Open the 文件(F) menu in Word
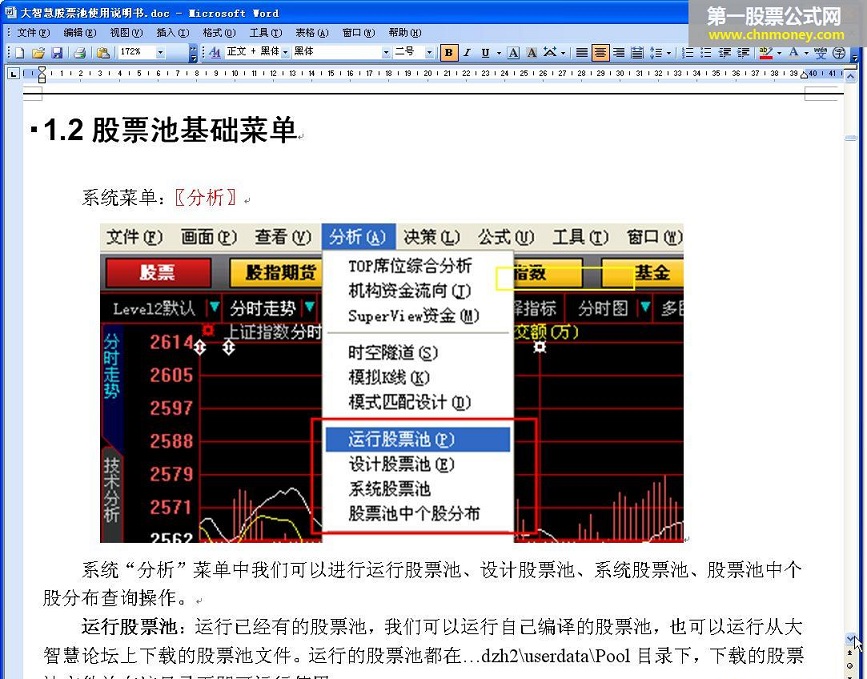 (x=33, y=33)
